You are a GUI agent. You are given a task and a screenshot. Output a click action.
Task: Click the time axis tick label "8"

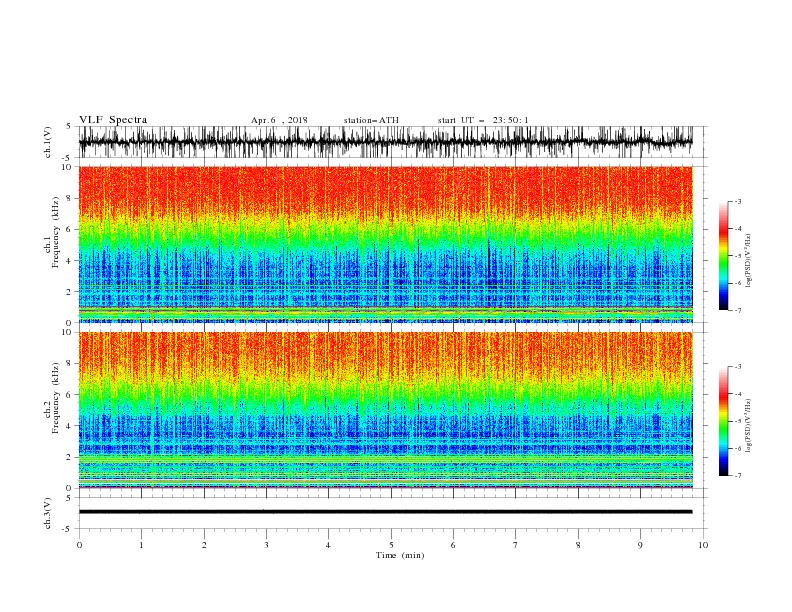pos(578,545)
